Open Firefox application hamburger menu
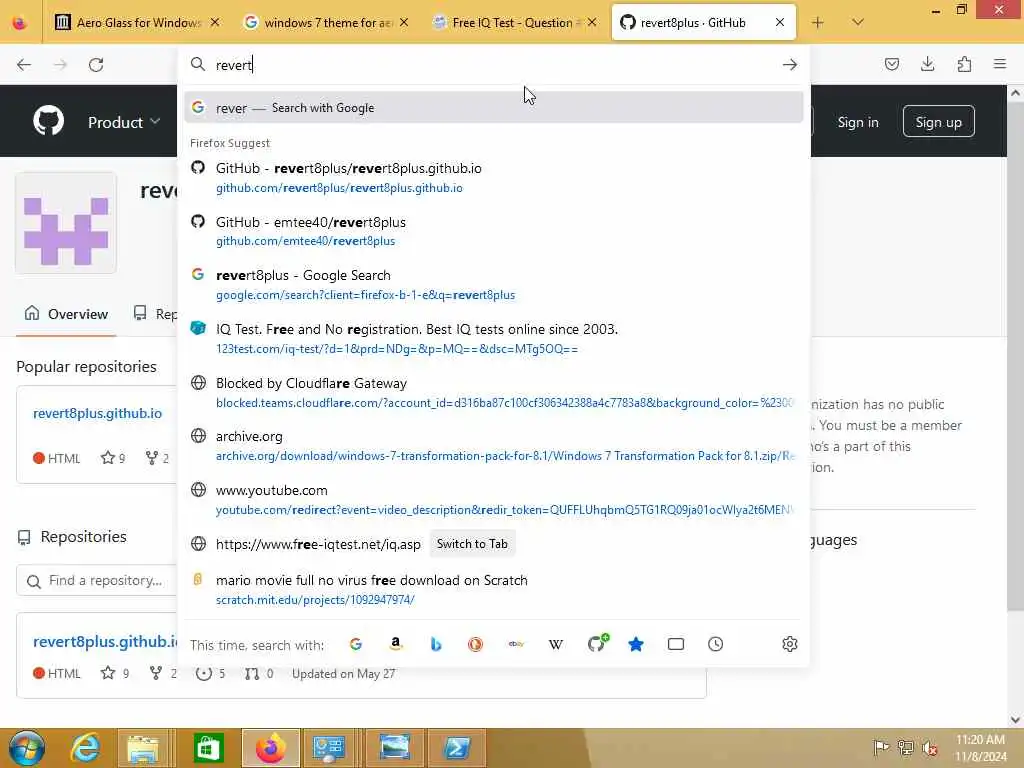The height and width of the screenshot is (768, 1024). pyautogui.click(x=1000, y=64)
